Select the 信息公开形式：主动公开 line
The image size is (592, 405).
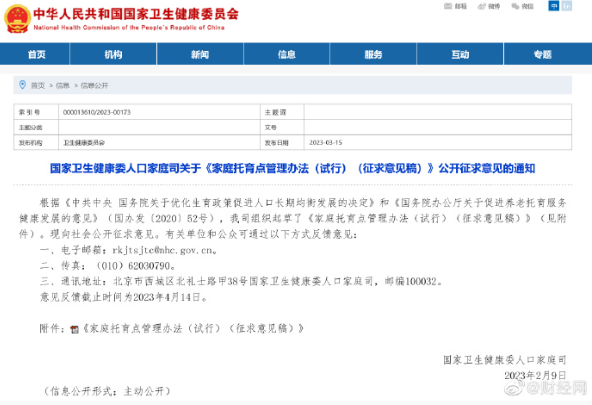pyautogui.click(x=106, y=391)
